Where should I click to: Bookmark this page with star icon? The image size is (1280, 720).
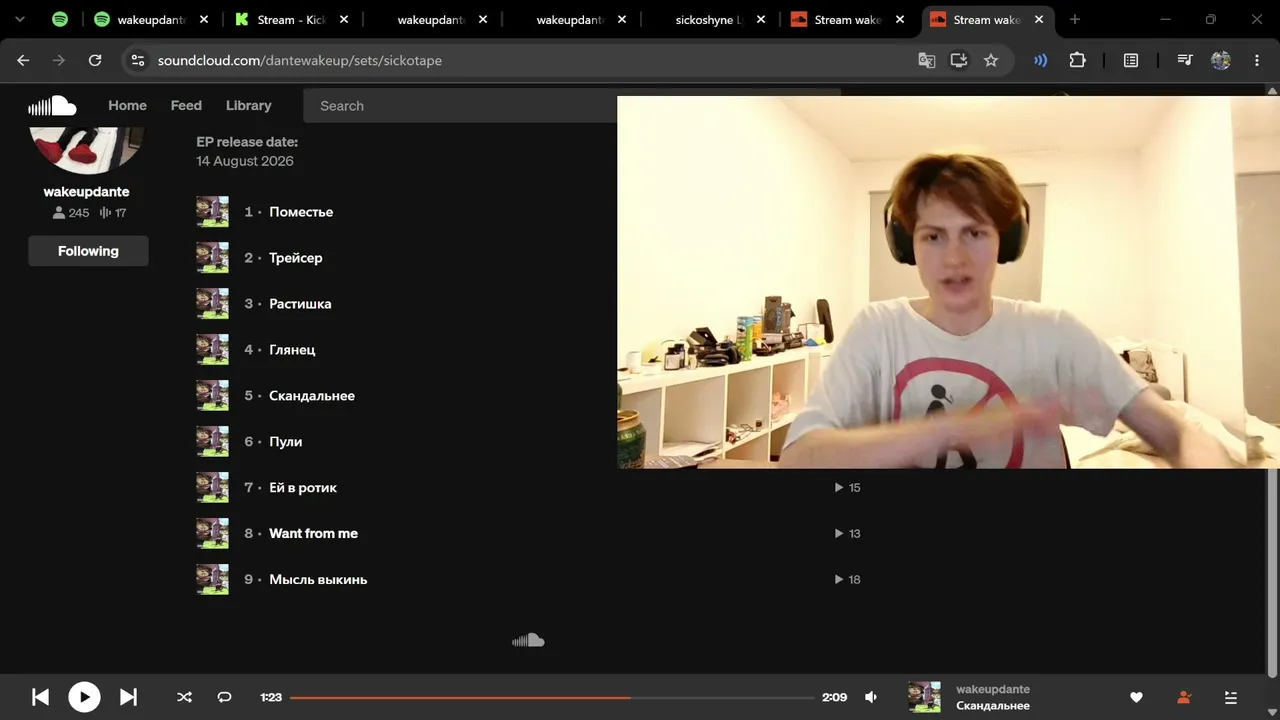991,60
